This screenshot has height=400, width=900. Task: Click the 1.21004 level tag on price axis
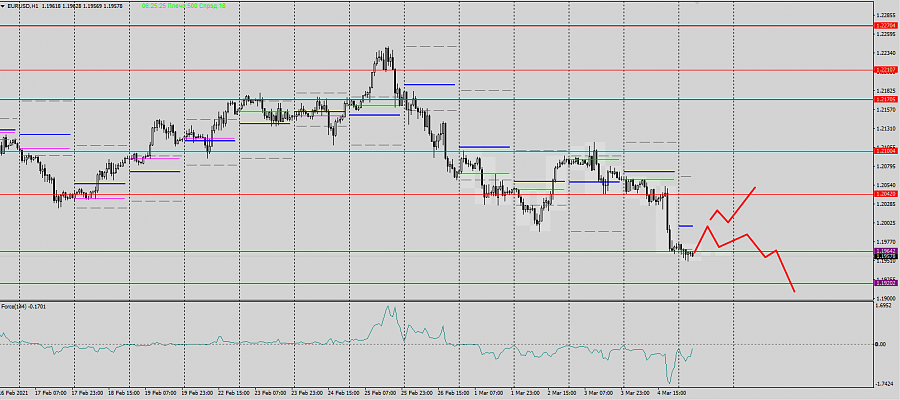885,151
